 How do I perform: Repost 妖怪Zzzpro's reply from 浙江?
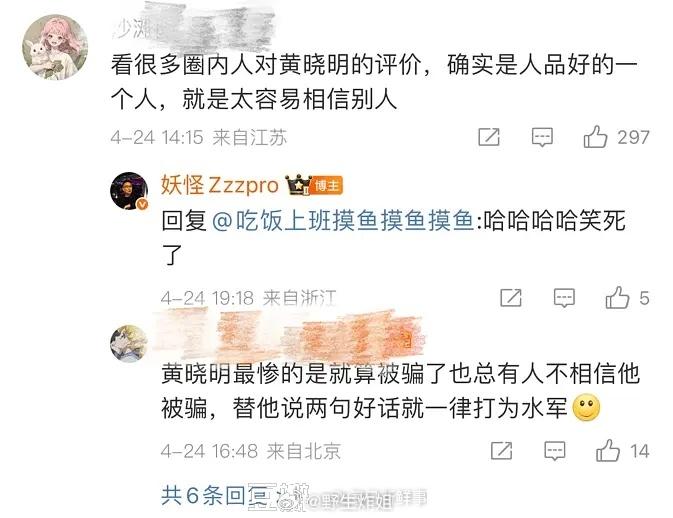tap(511, 298)
